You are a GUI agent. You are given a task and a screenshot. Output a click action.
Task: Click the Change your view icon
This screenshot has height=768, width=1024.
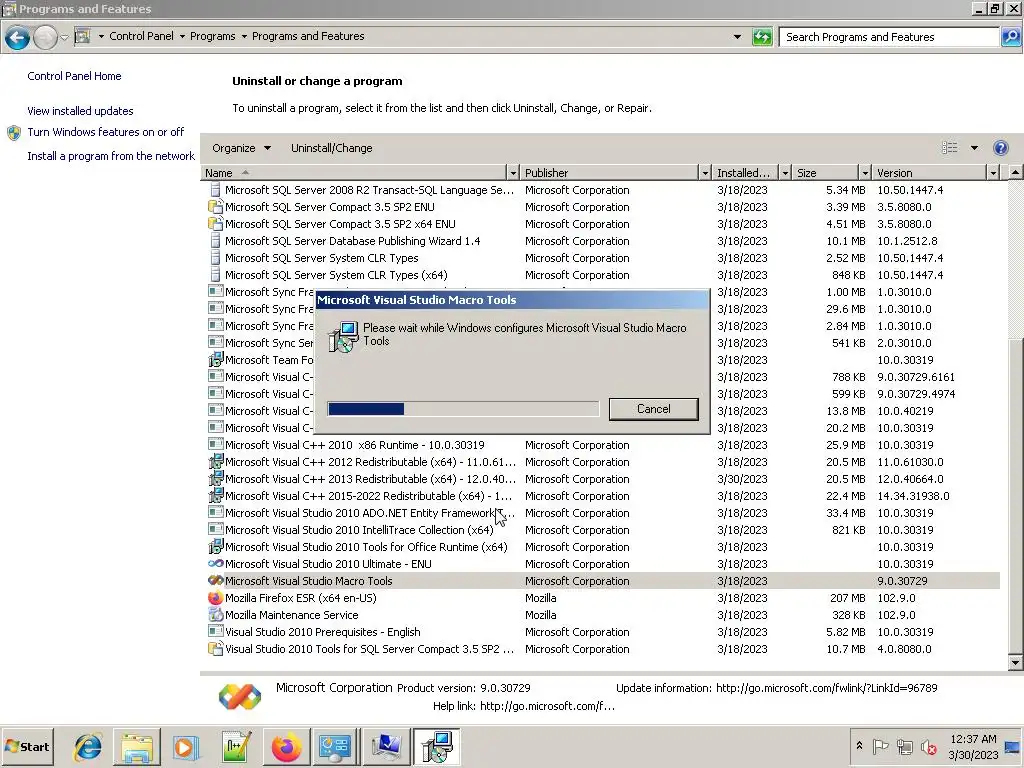click(x=950, y=148)
